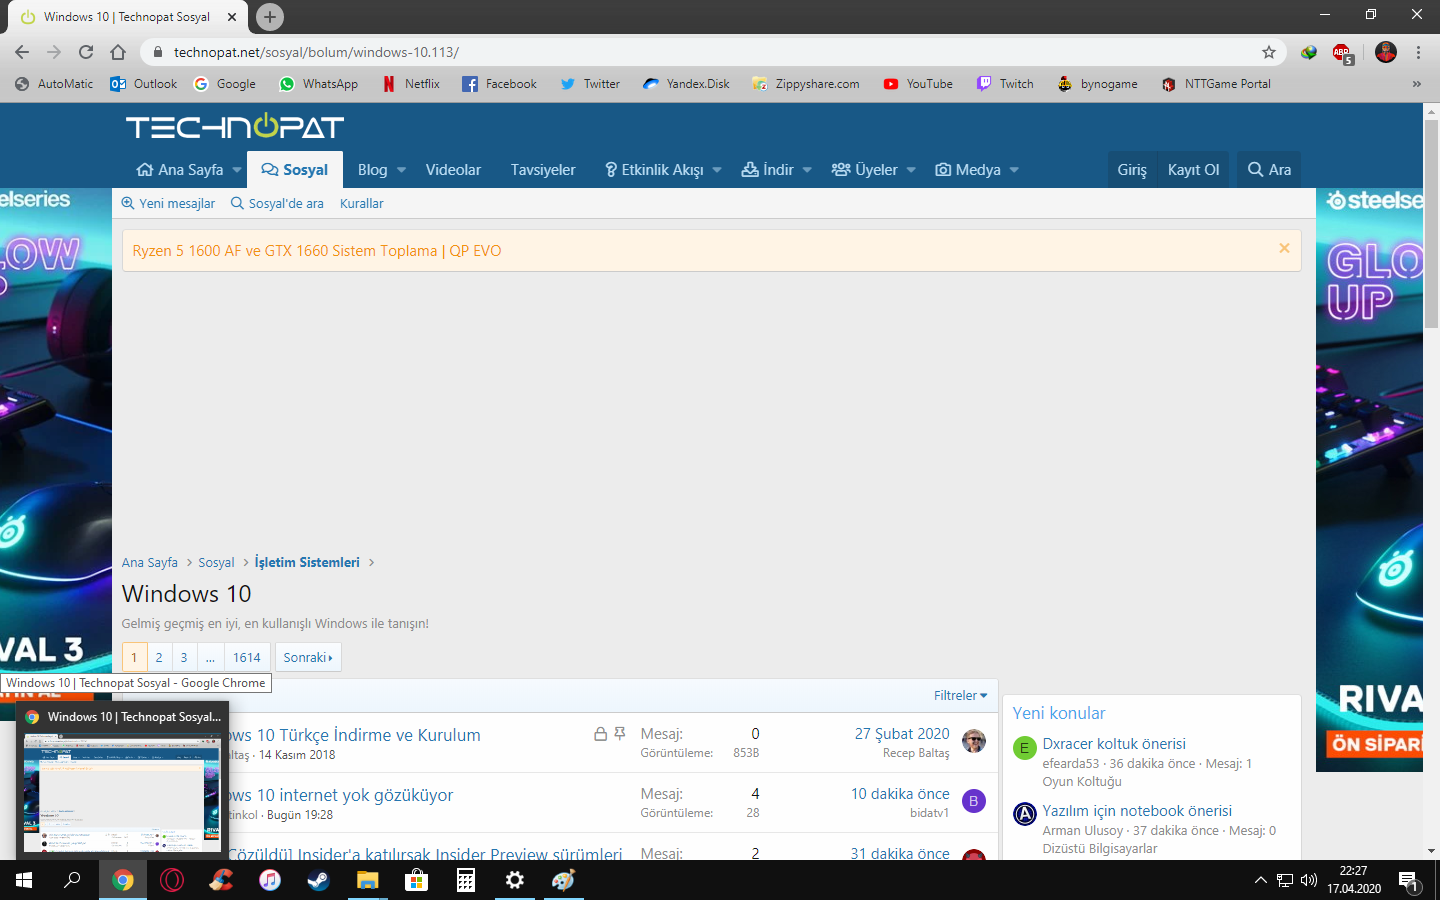Reload the page with the refresh icon

86,52
